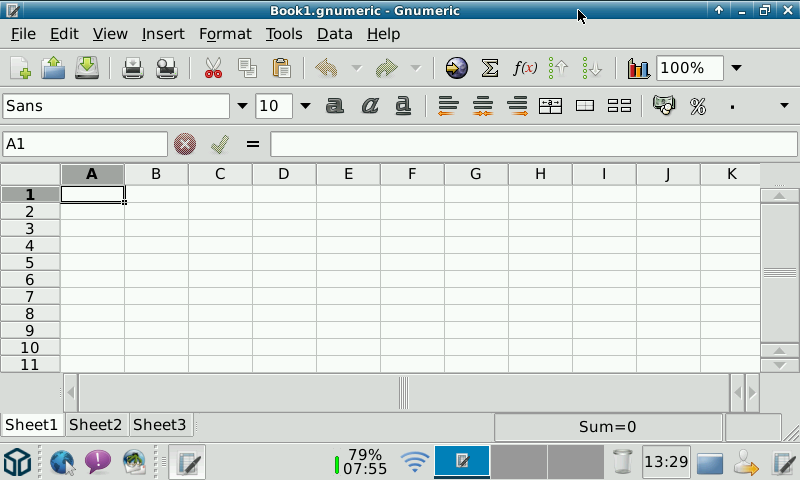Image resolution: width=800 pixels, height=480 pixels.
Task: Toggle bold formatting
Action: 335,106
